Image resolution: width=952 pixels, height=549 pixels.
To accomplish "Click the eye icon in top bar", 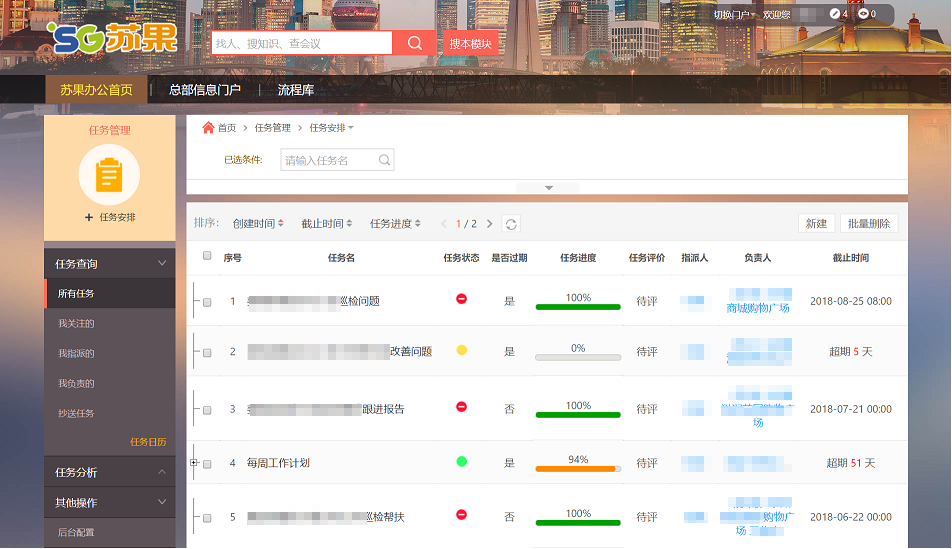I will tap(863, 14).
